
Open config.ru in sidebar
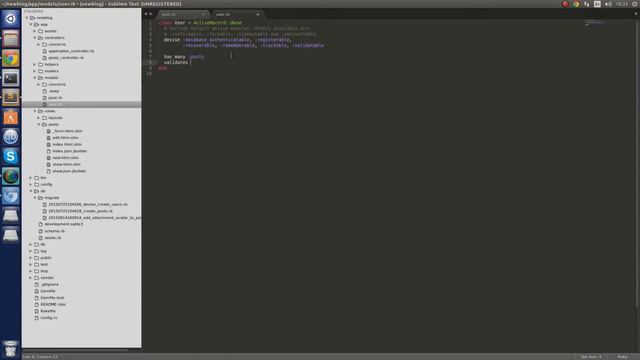pyautogui.click(x=49, y=318)
